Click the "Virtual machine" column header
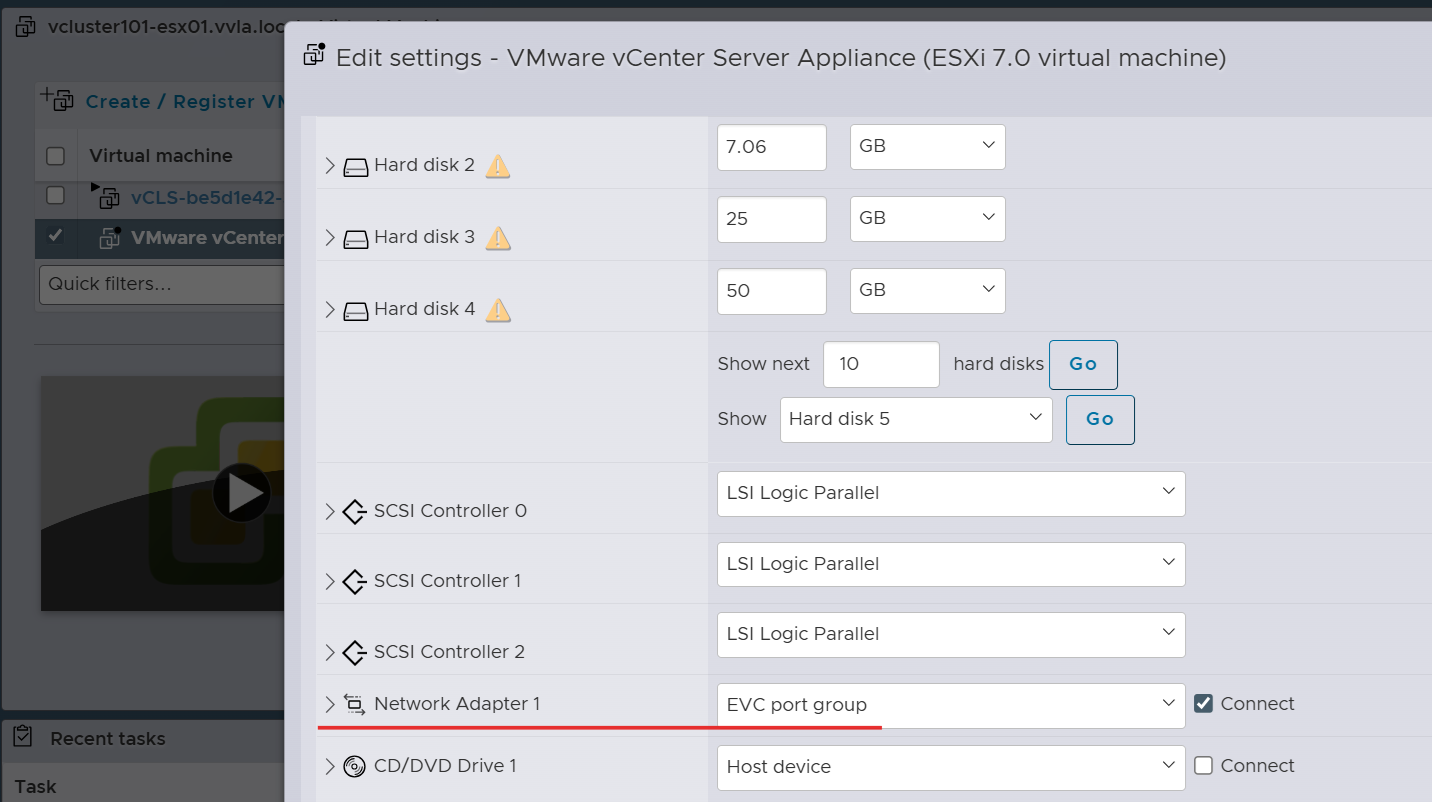This screenshot has width=1432, height=802. click(x=161, y=156)
